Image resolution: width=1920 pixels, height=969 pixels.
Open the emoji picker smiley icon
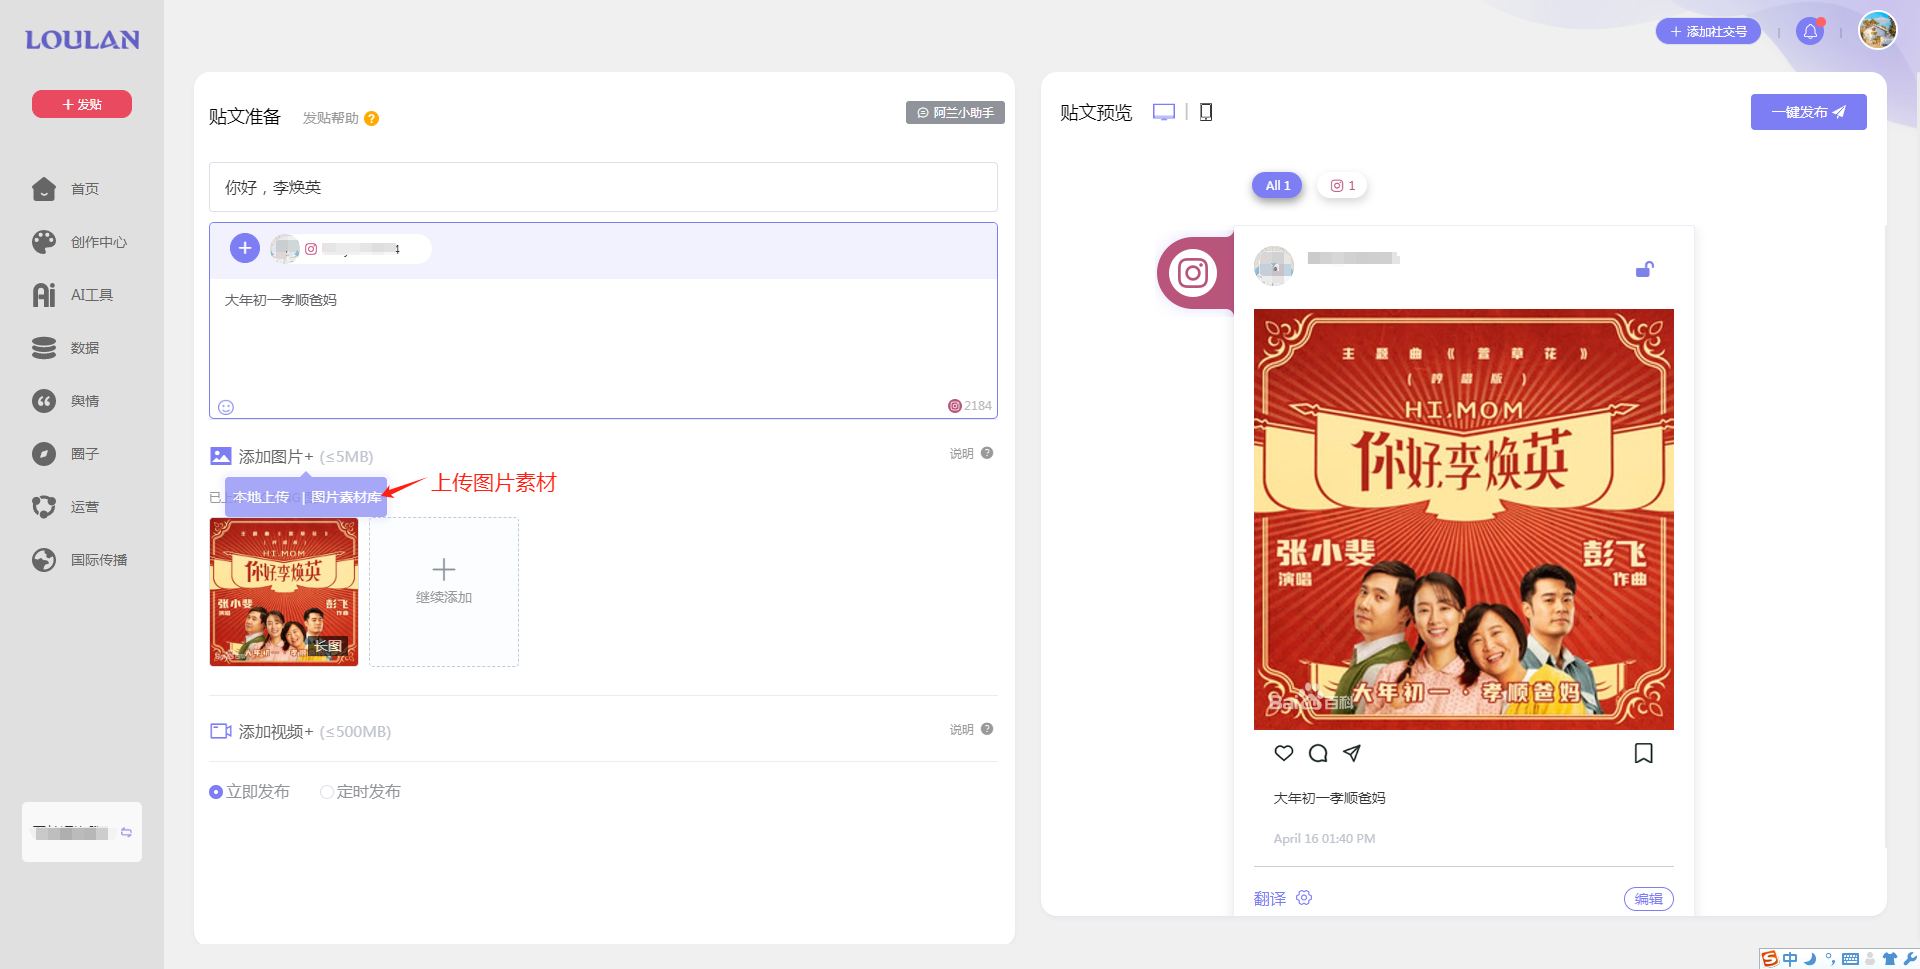tap(226, 407)
